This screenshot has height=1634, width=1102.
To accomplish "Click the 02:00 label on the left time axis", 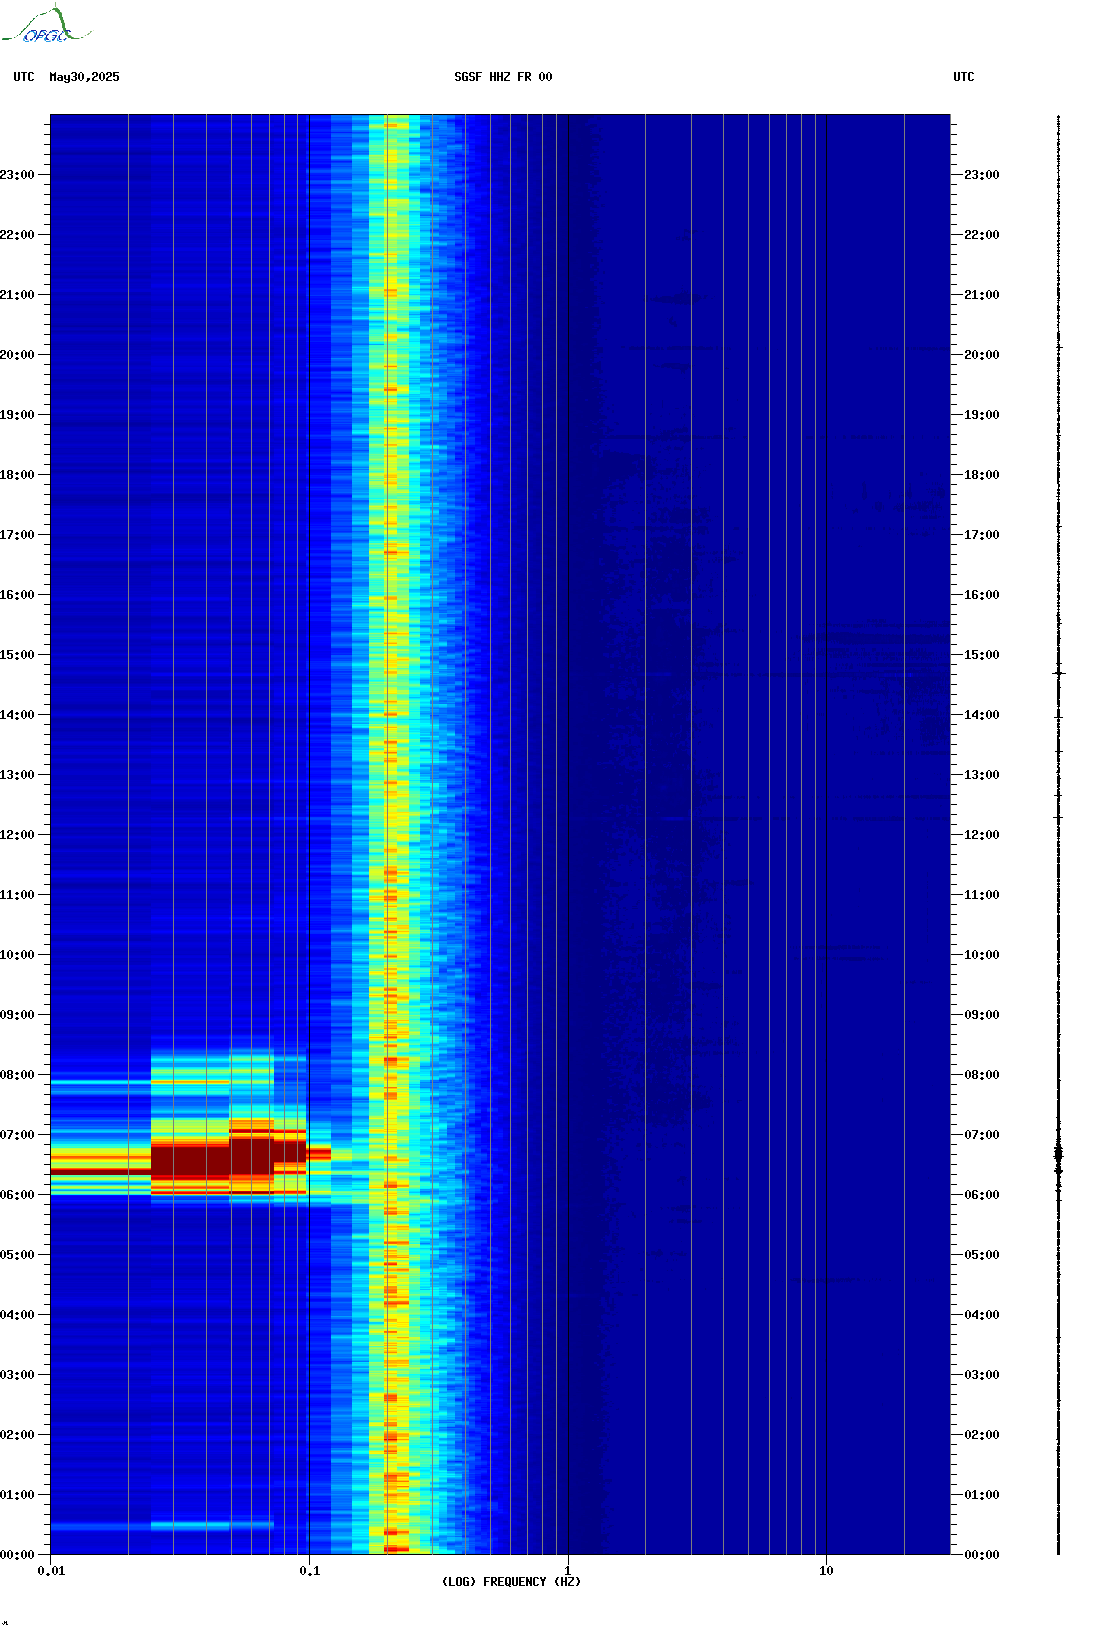I will 17,1435.
